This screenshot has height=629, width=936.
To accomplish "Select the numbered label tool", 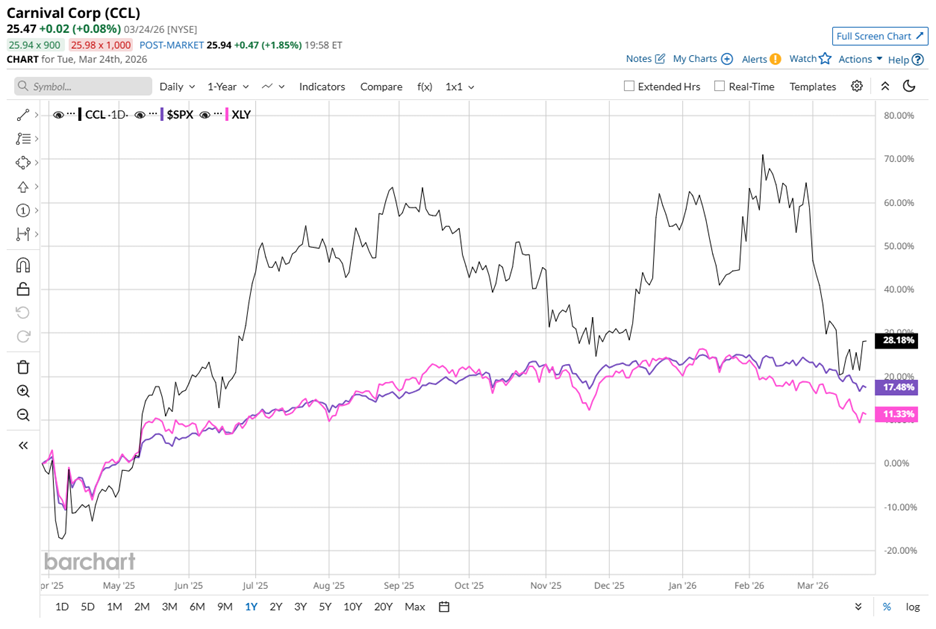I will [23, 211].
